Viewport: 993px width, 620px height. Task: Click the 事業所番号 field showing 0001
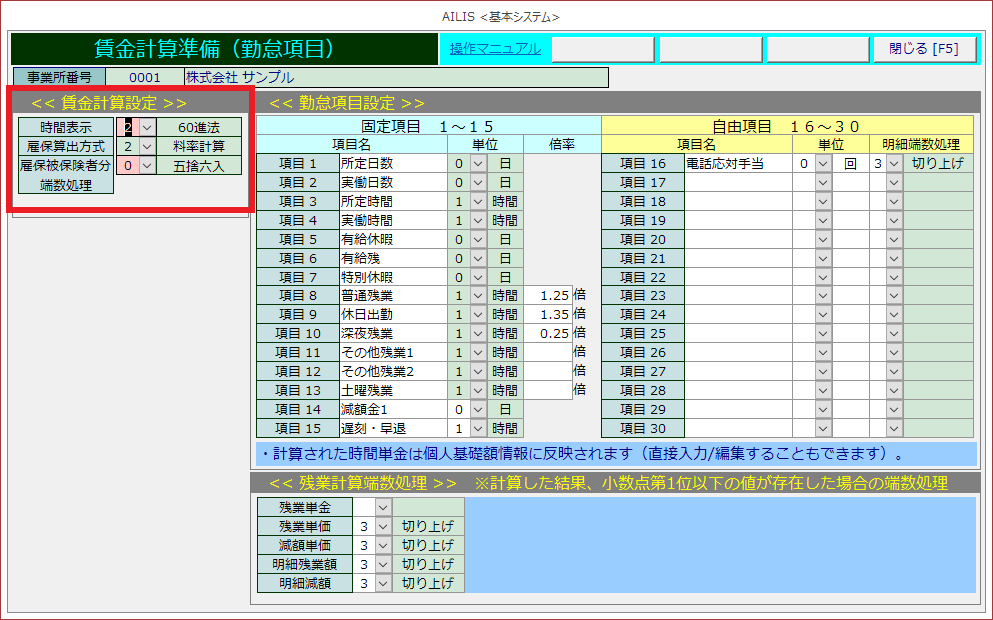click(x=144, y=77)
